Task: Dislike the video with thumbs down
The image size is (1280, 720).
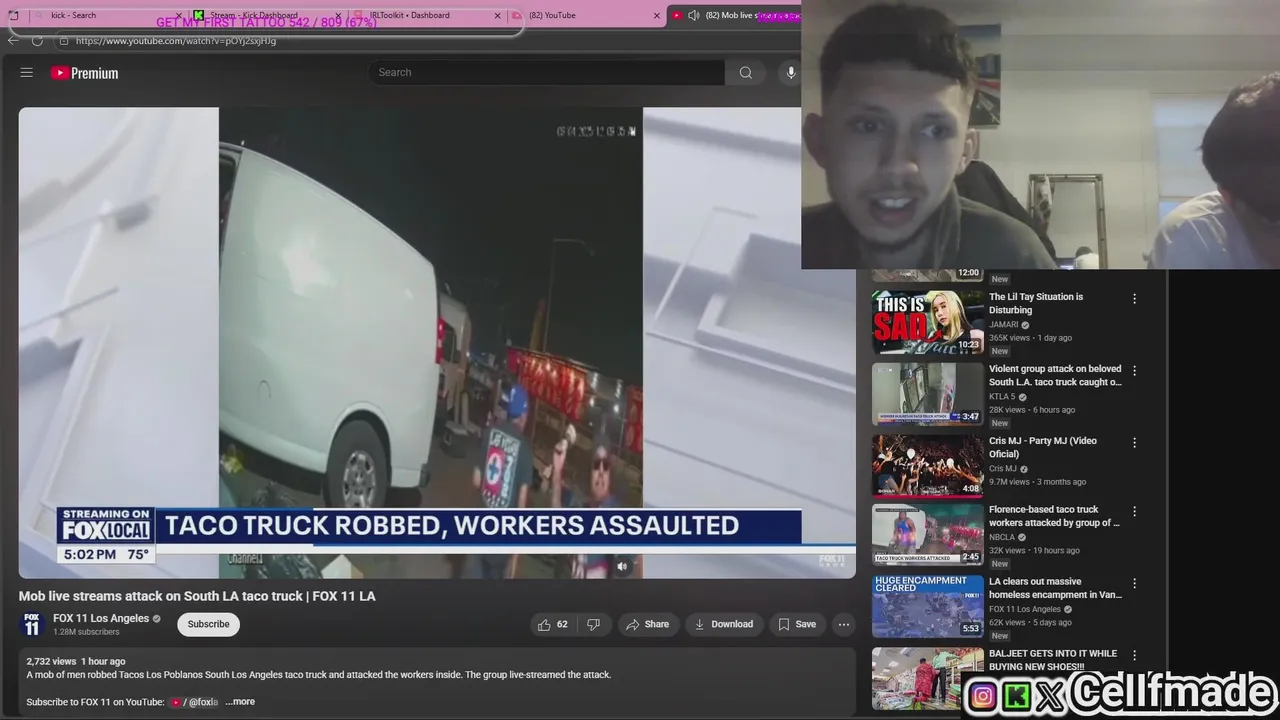Action: click(593, 624)
